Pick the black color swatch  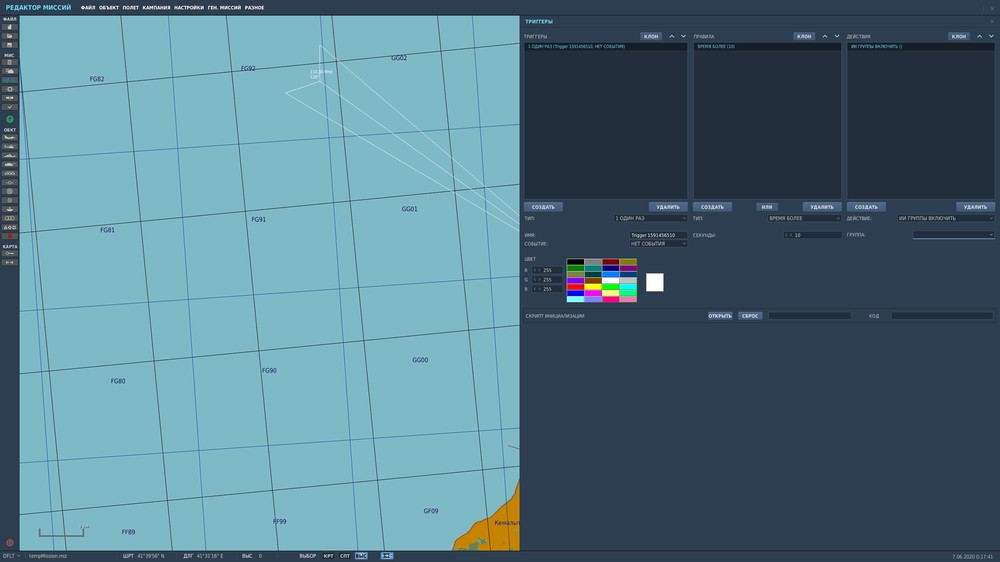(575, 262)
